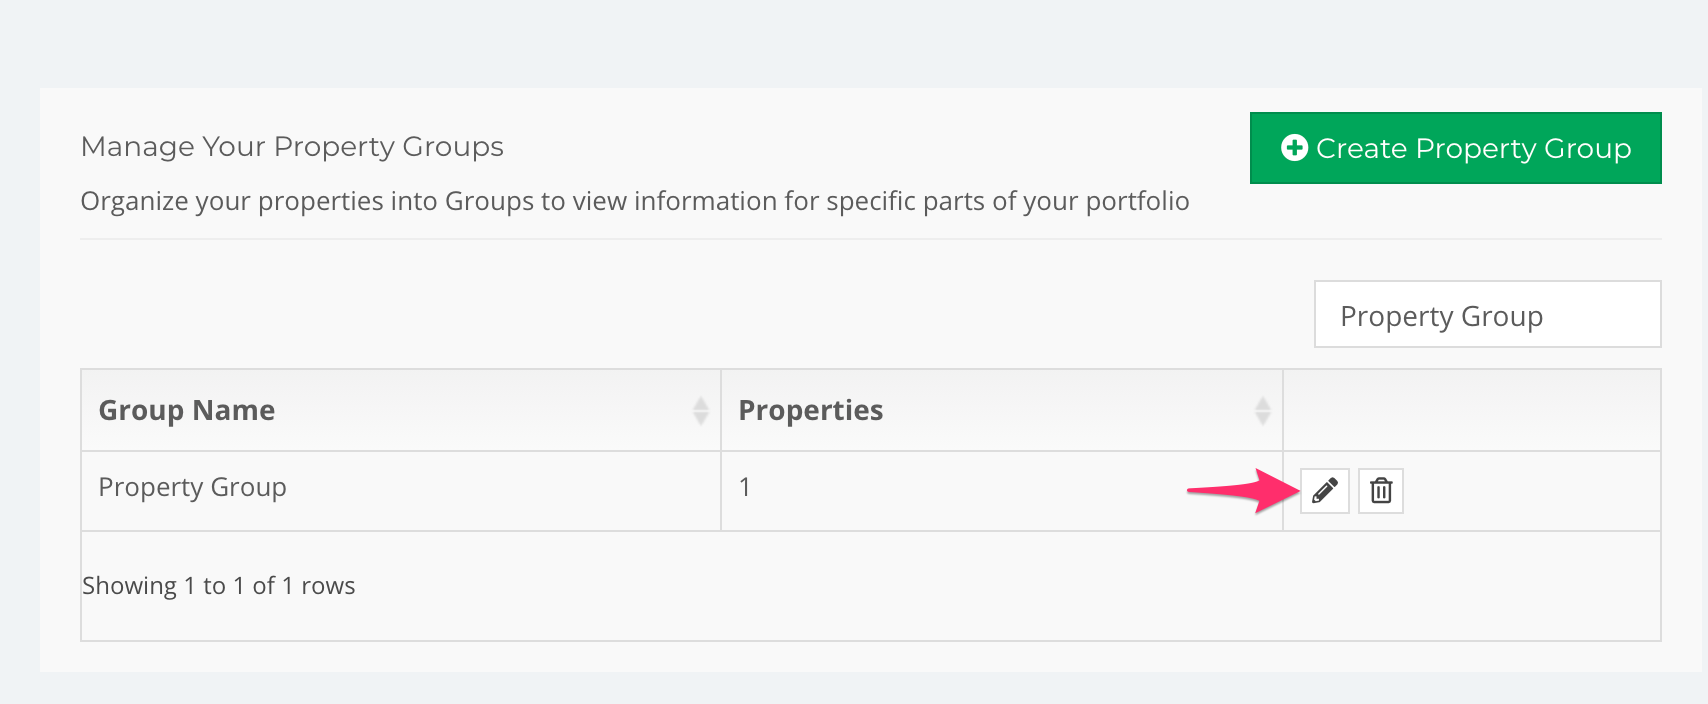Click empty space right of trash icon
This screenshot has height=704, width=1708.
click(1532, 491)
